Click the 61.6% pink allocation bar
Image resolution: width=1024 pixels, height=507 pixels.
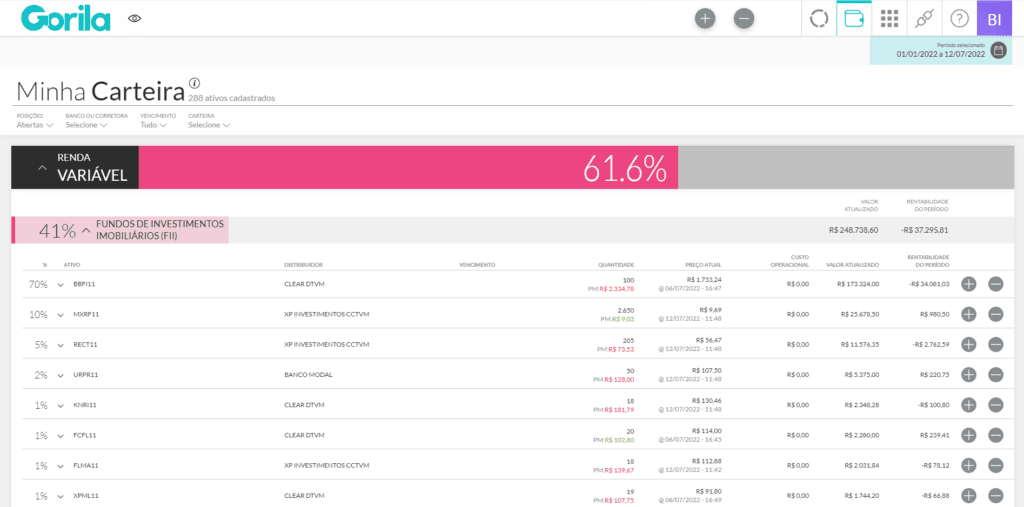(408, 167)
